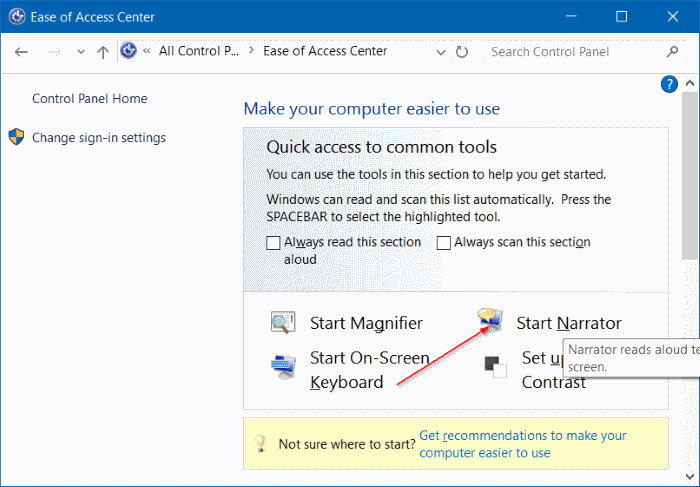This screenshot has height=487, width=700.
Task: Click Quick access to common tools heading
Action: pyautogui.click(x=381, y=147)
